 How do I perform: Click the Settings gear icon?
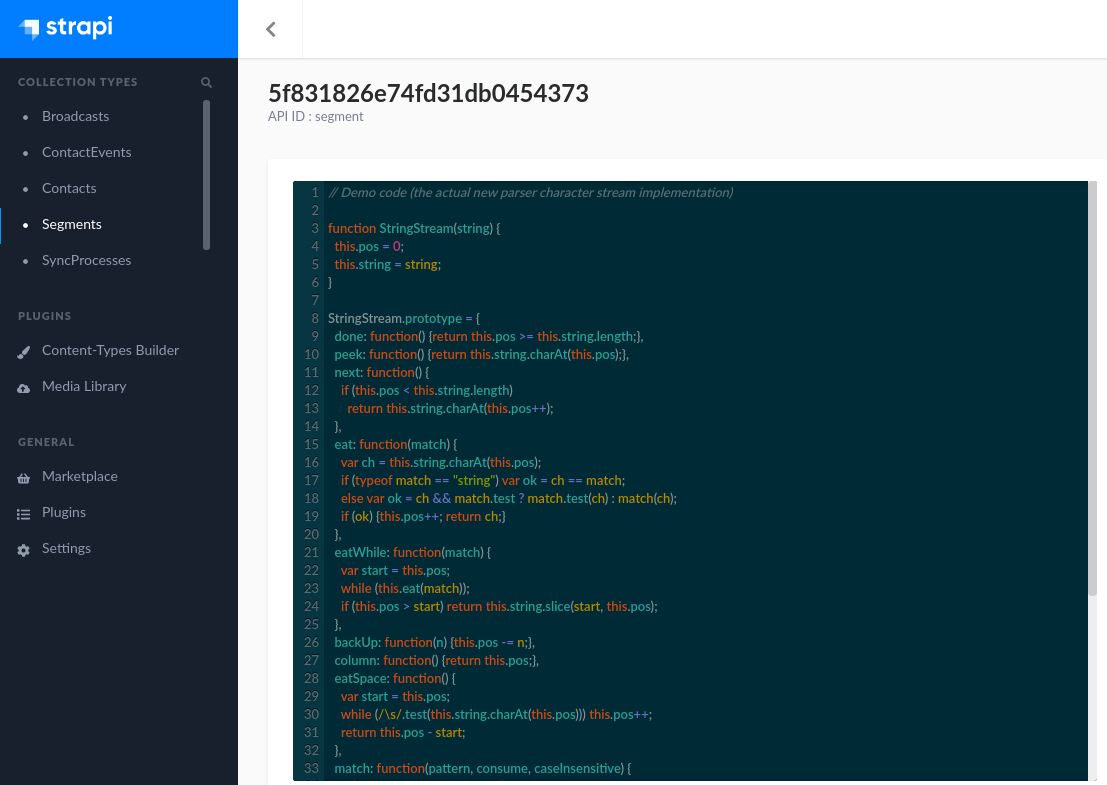tap(23, 550)
